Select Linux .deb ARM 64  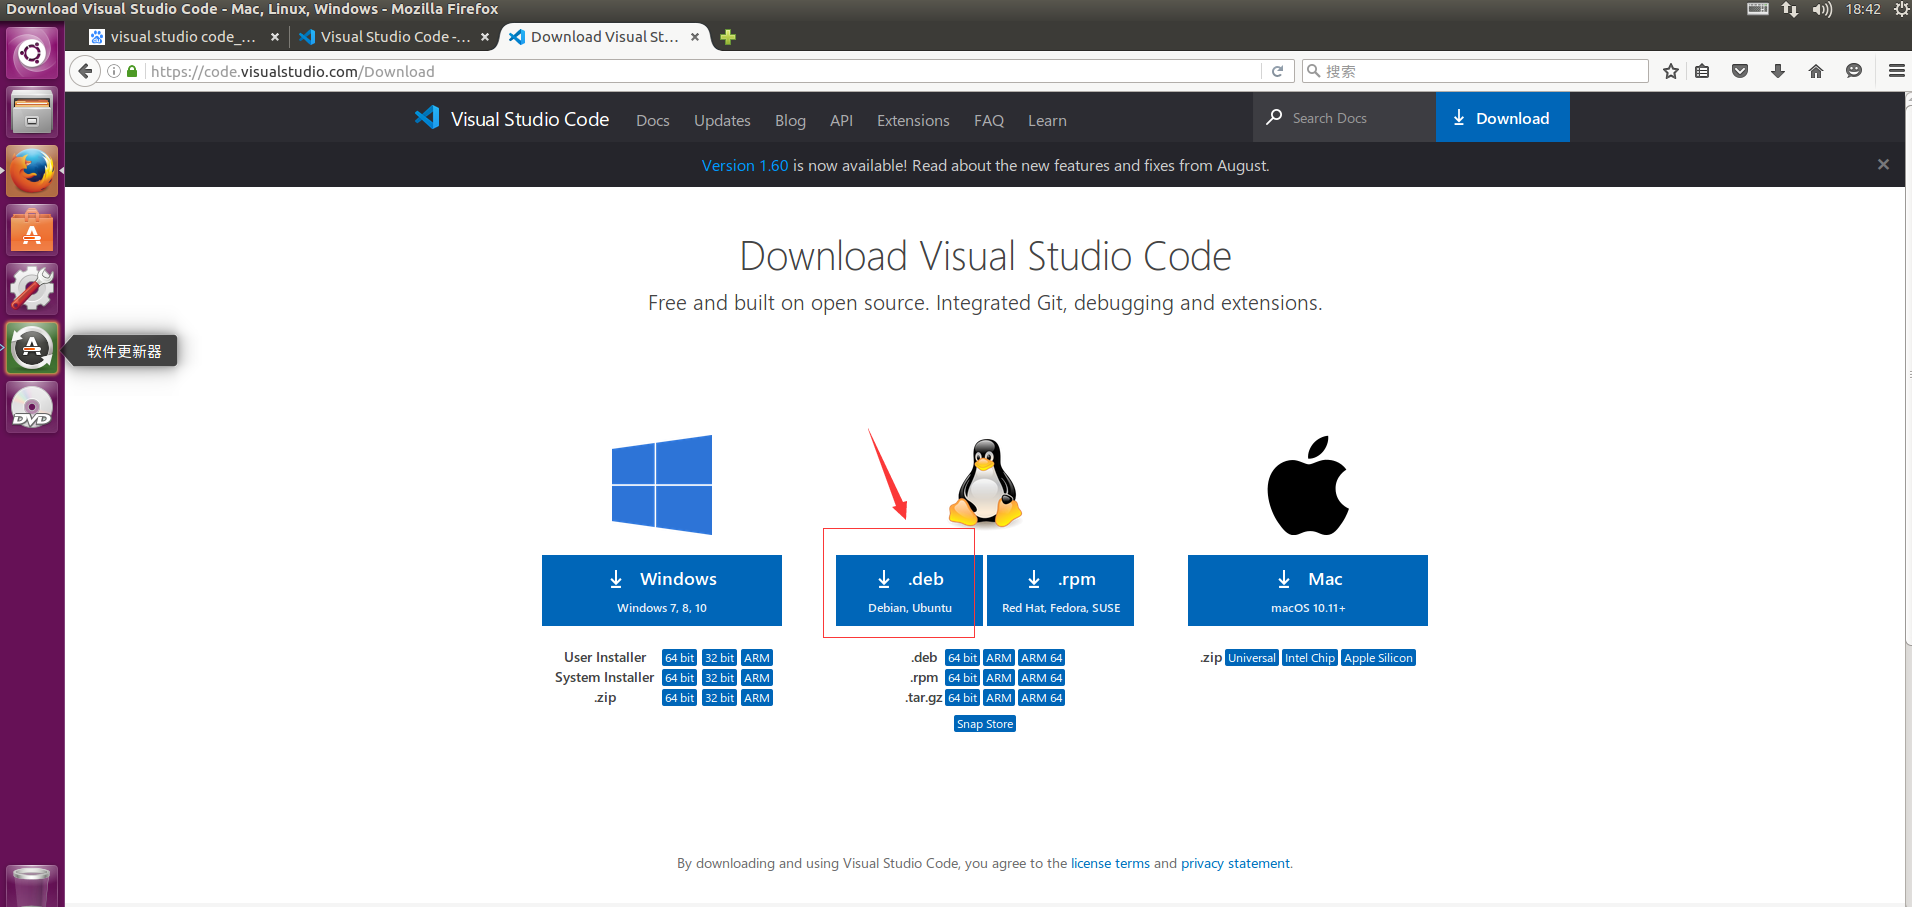click(1041, 658)
